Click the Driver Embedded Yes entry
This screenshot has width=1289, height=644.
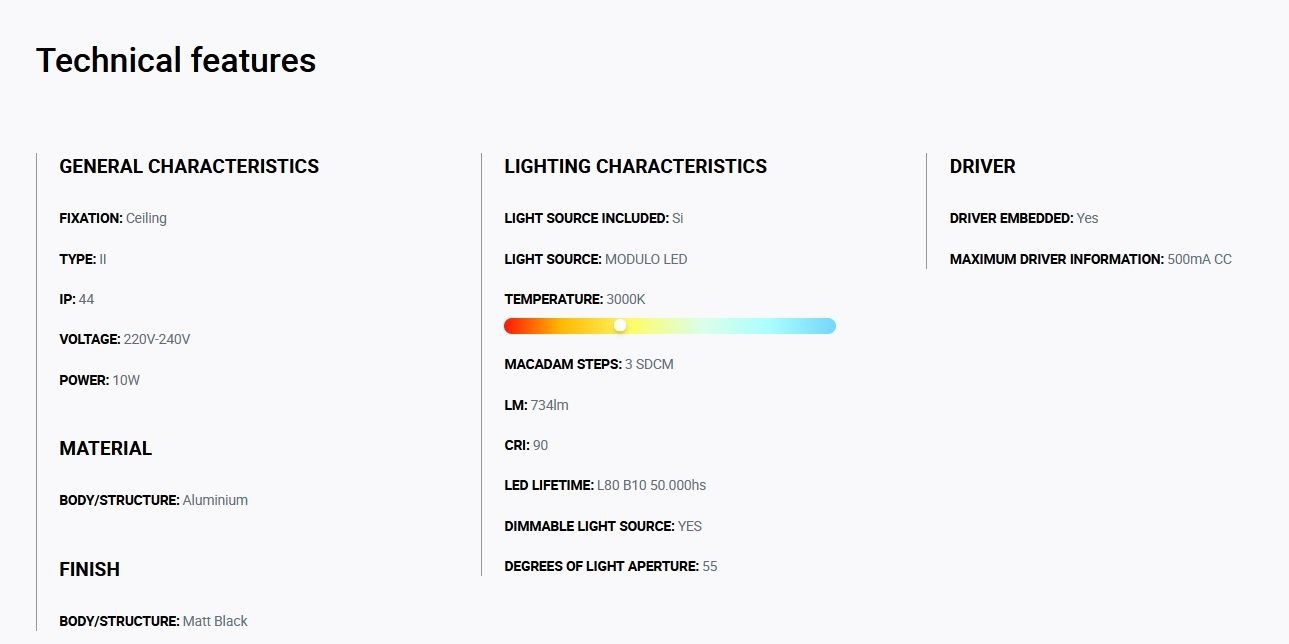click(1024, 218)
